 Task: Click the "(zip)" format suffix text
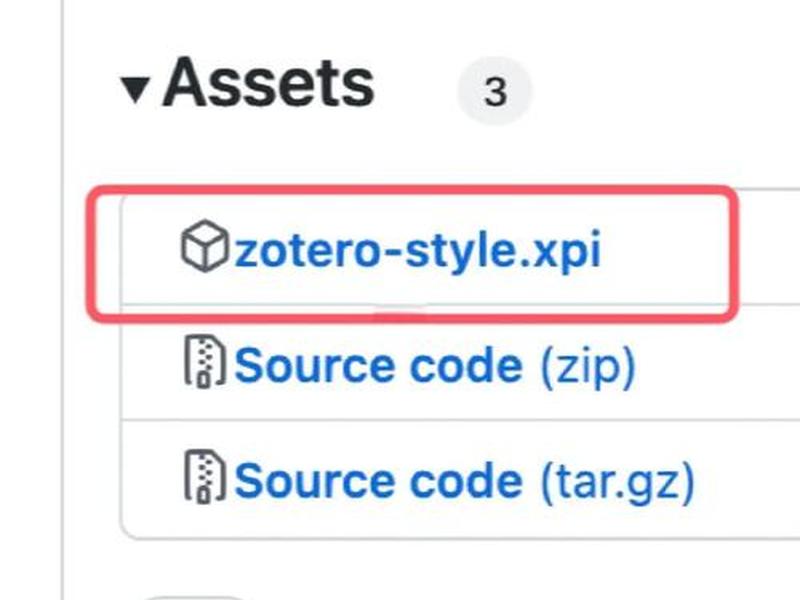588,367
